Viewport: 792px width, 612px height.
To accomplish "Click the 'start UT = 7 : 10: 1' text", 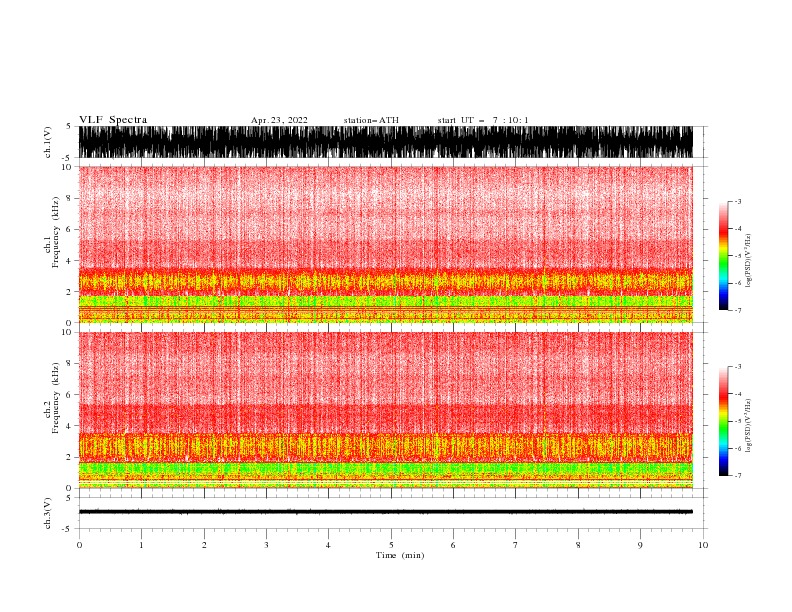I will [x=483, y=120].
